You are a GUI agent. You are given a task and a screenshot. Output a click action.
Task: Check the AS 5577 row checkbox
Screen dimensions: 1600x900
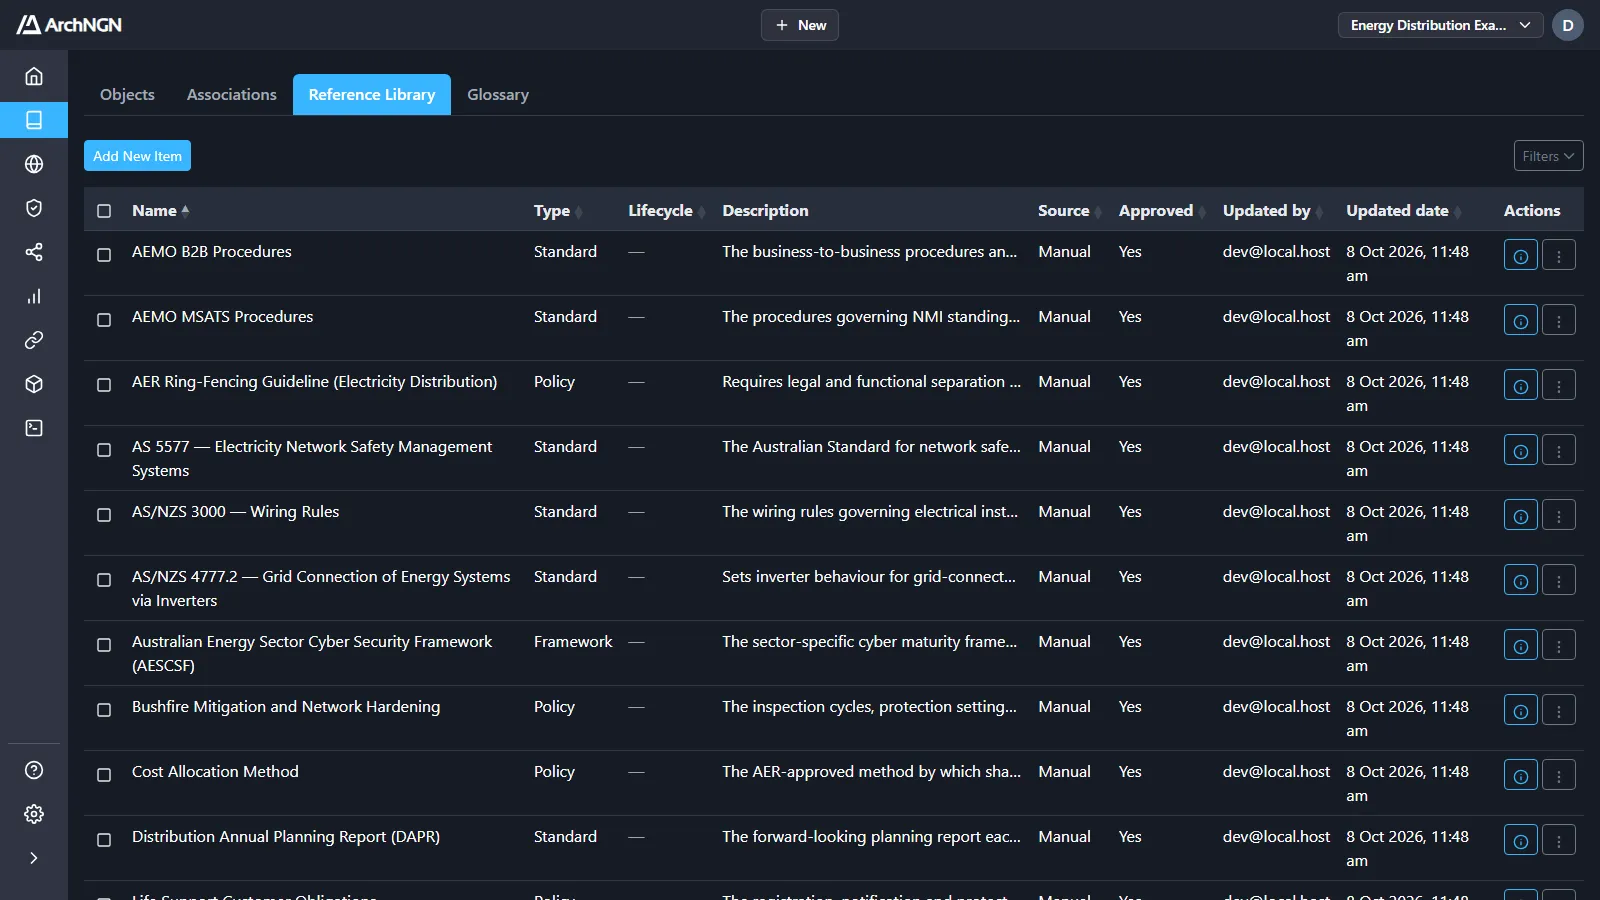[104, 450]
